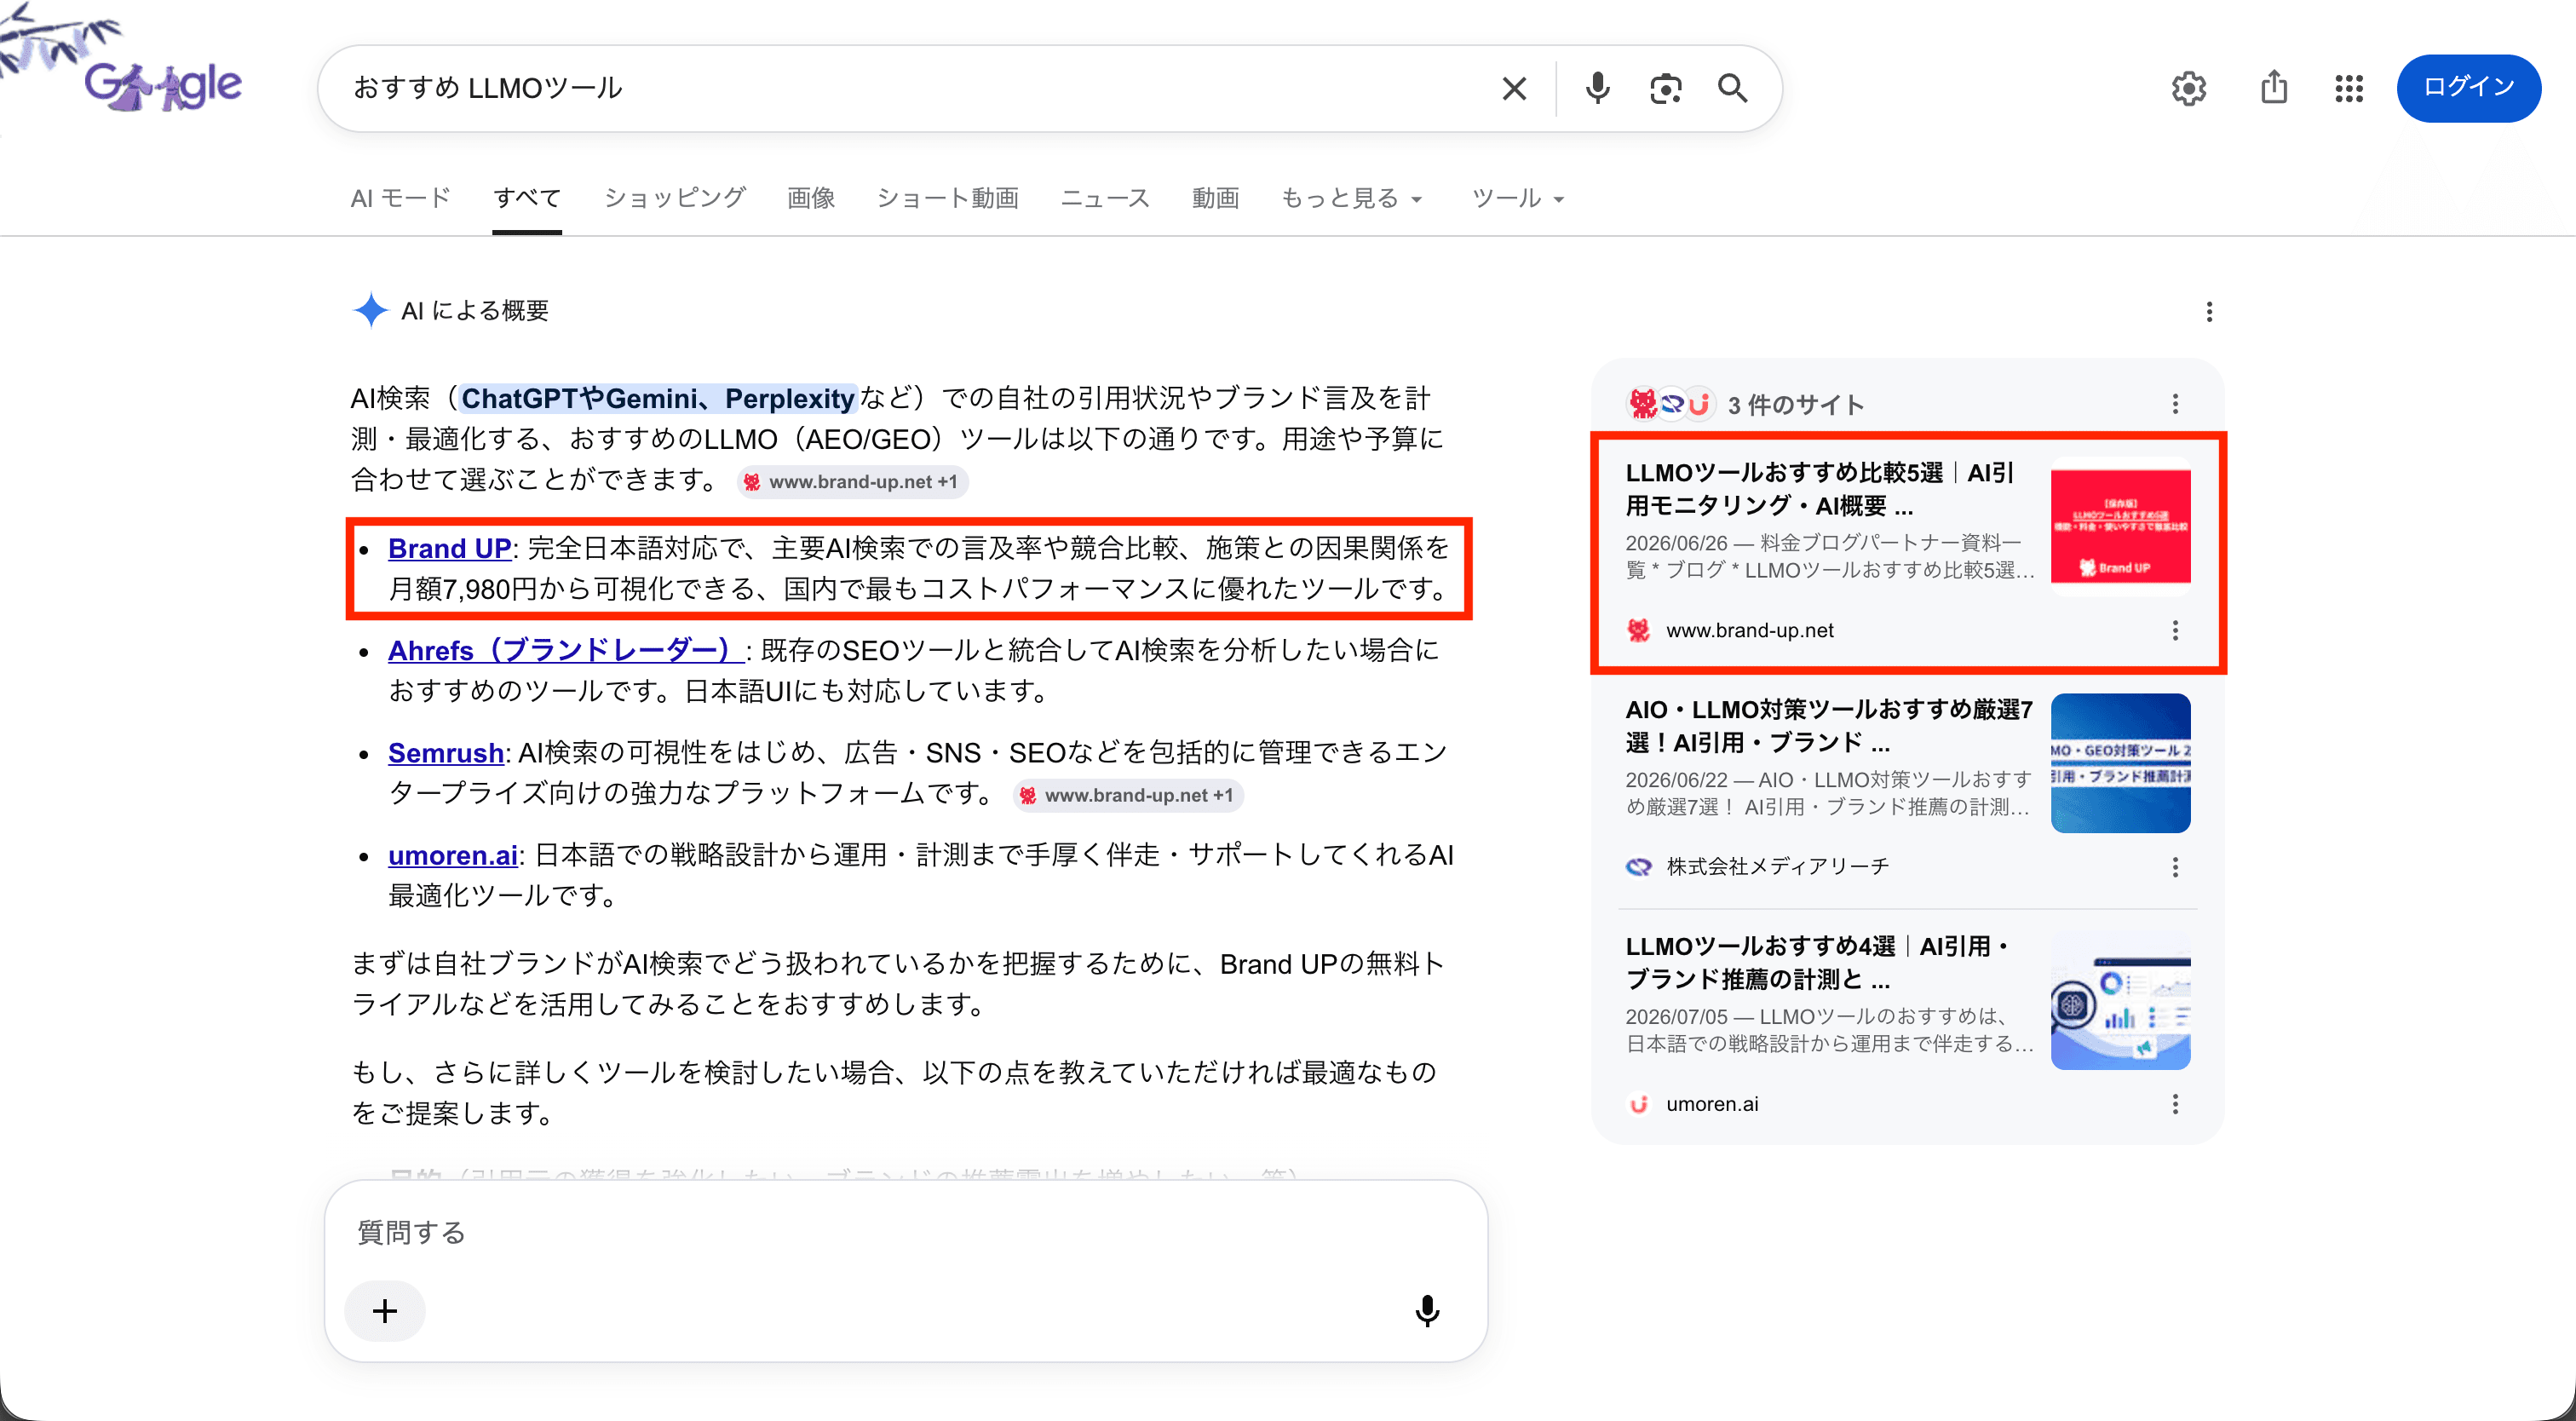Open the Google apps grid
Image resolution: width=2576 pixels, height=1421 pixels.
[2349, 89]
